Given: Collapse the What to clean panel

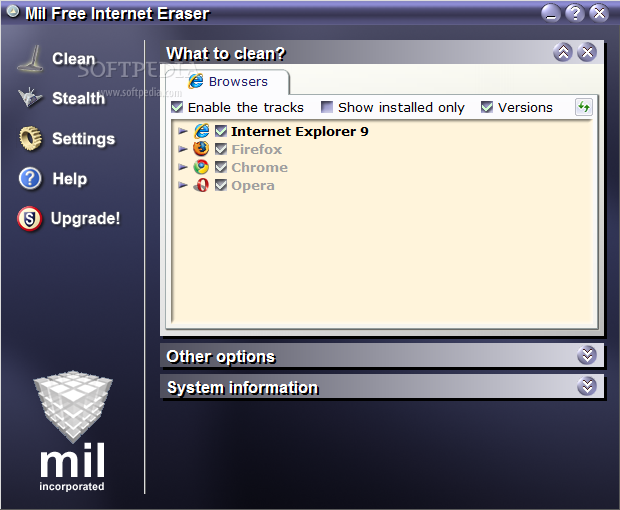Looking at the screenshot, I should (563, 52).
